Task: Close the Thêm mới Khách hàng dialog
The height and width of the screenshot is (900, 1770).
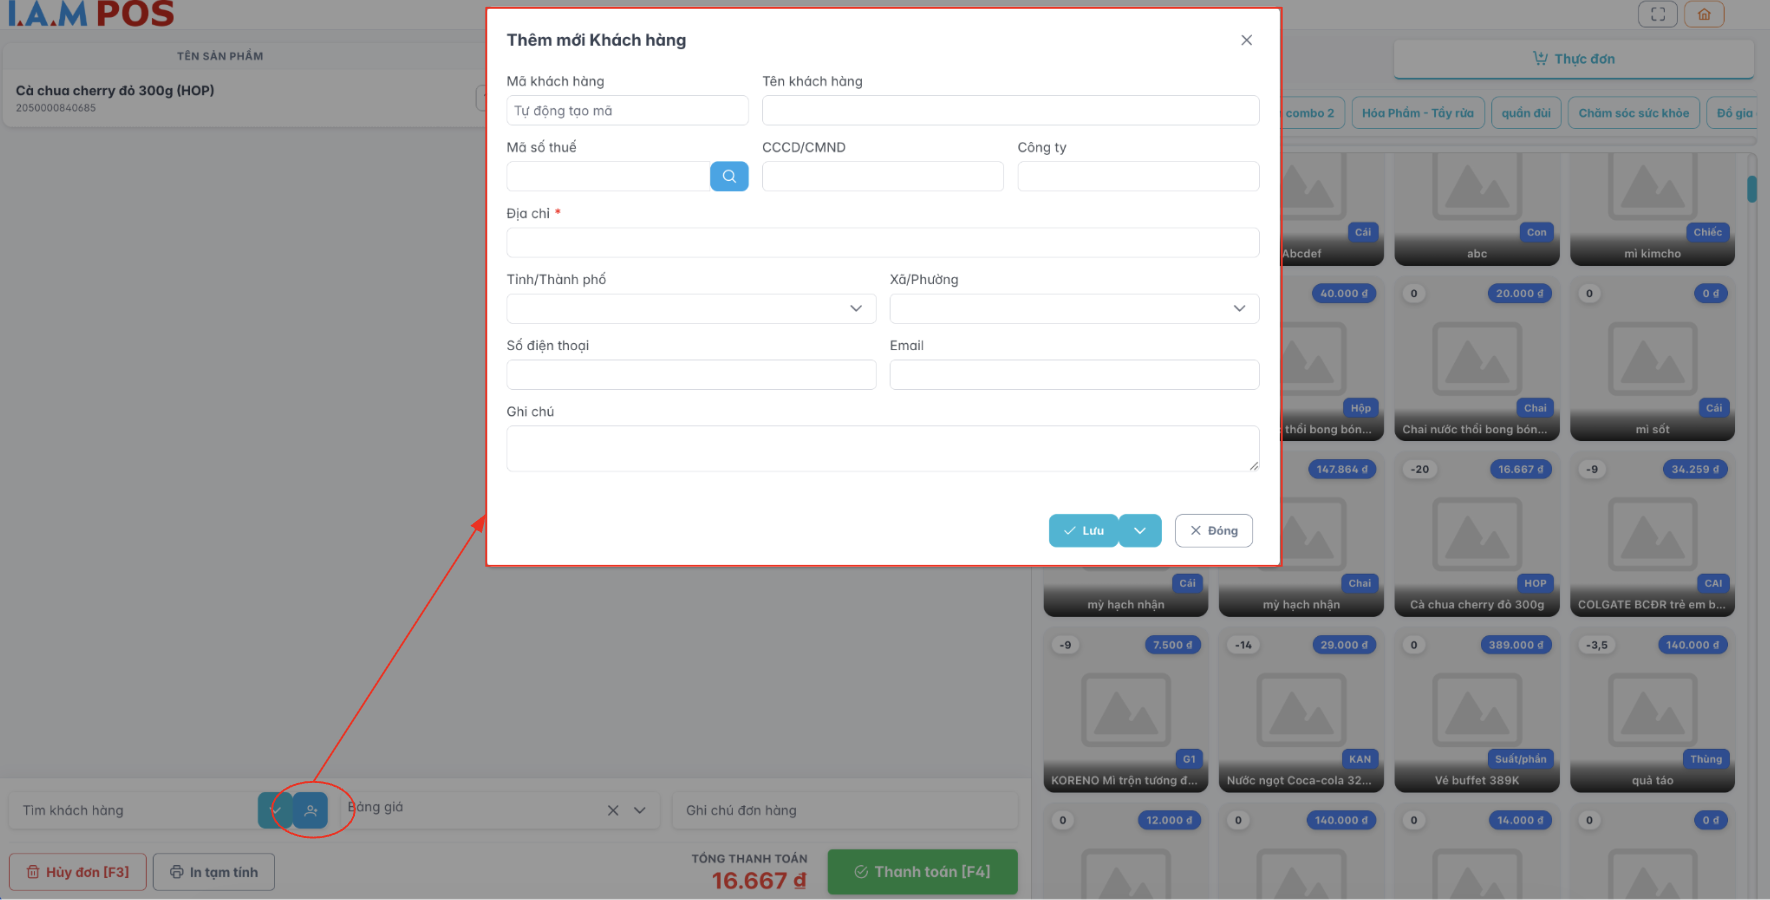Action: click(1246, 40)
